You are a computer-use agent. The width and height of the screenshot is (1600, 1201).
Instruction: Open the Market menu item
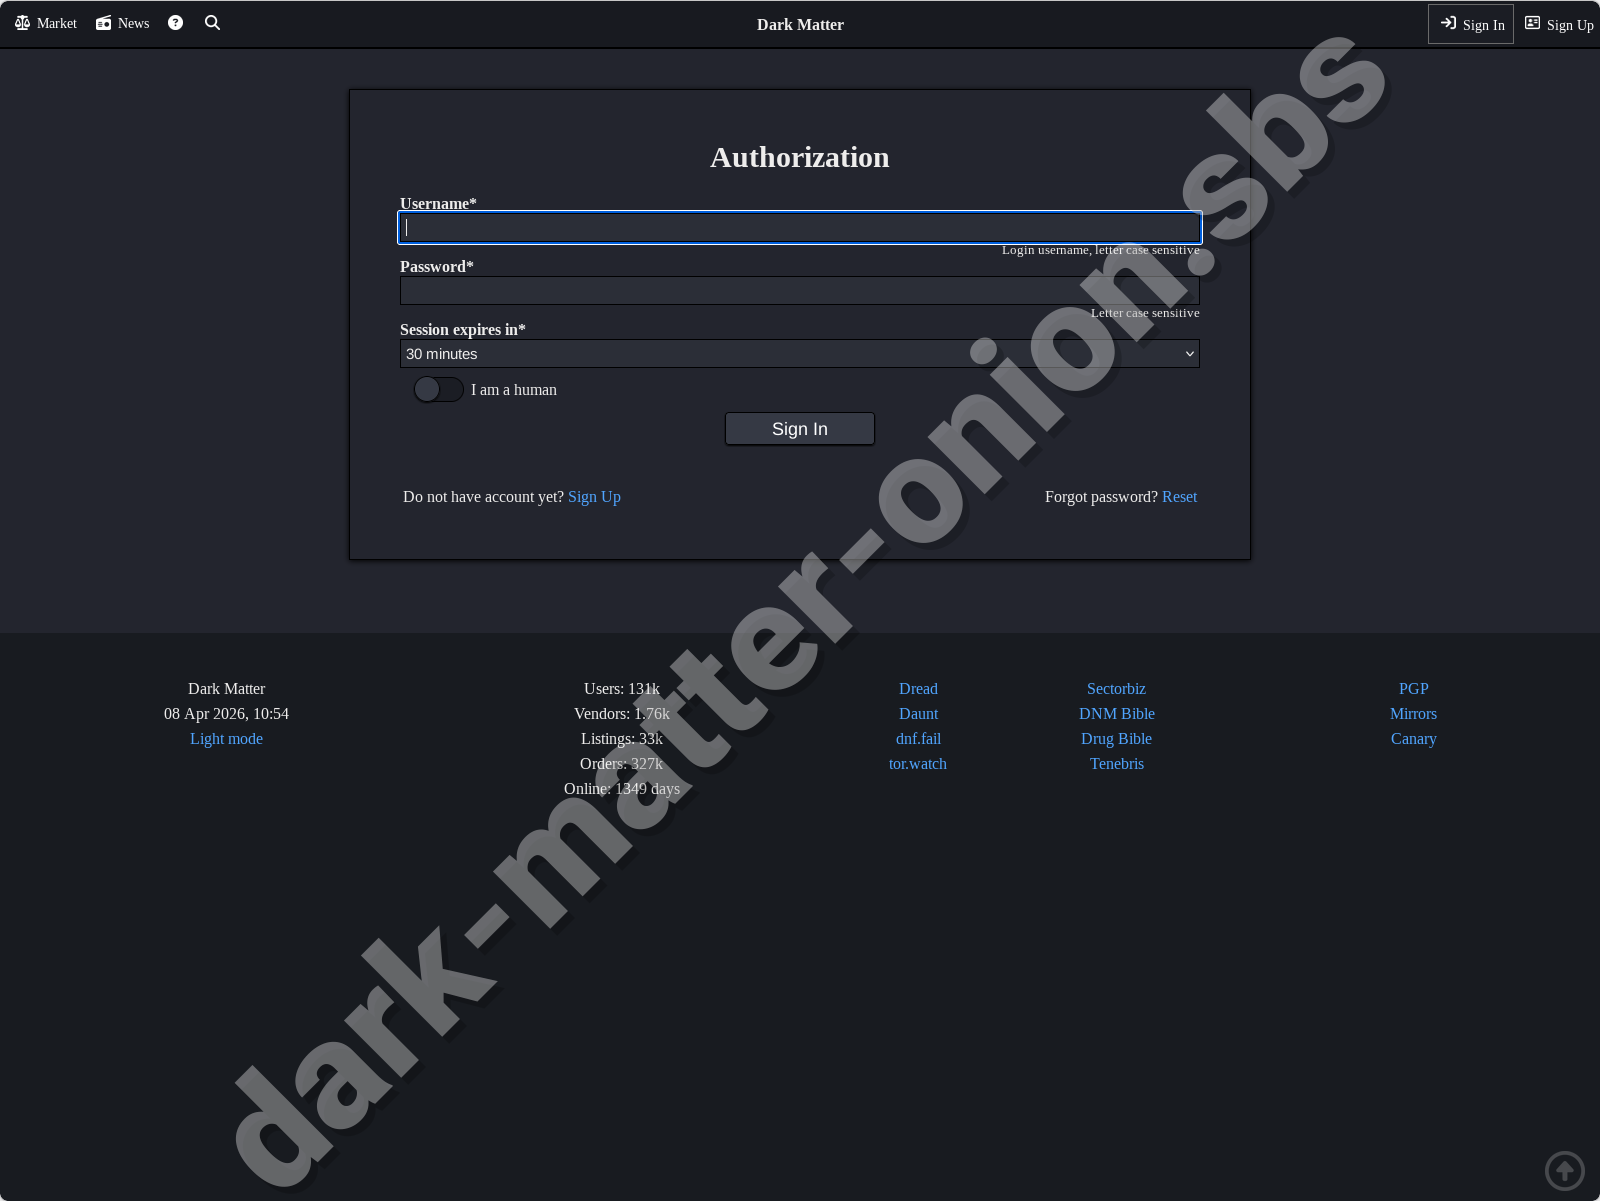pyautogui.click(x=44, y=22)
